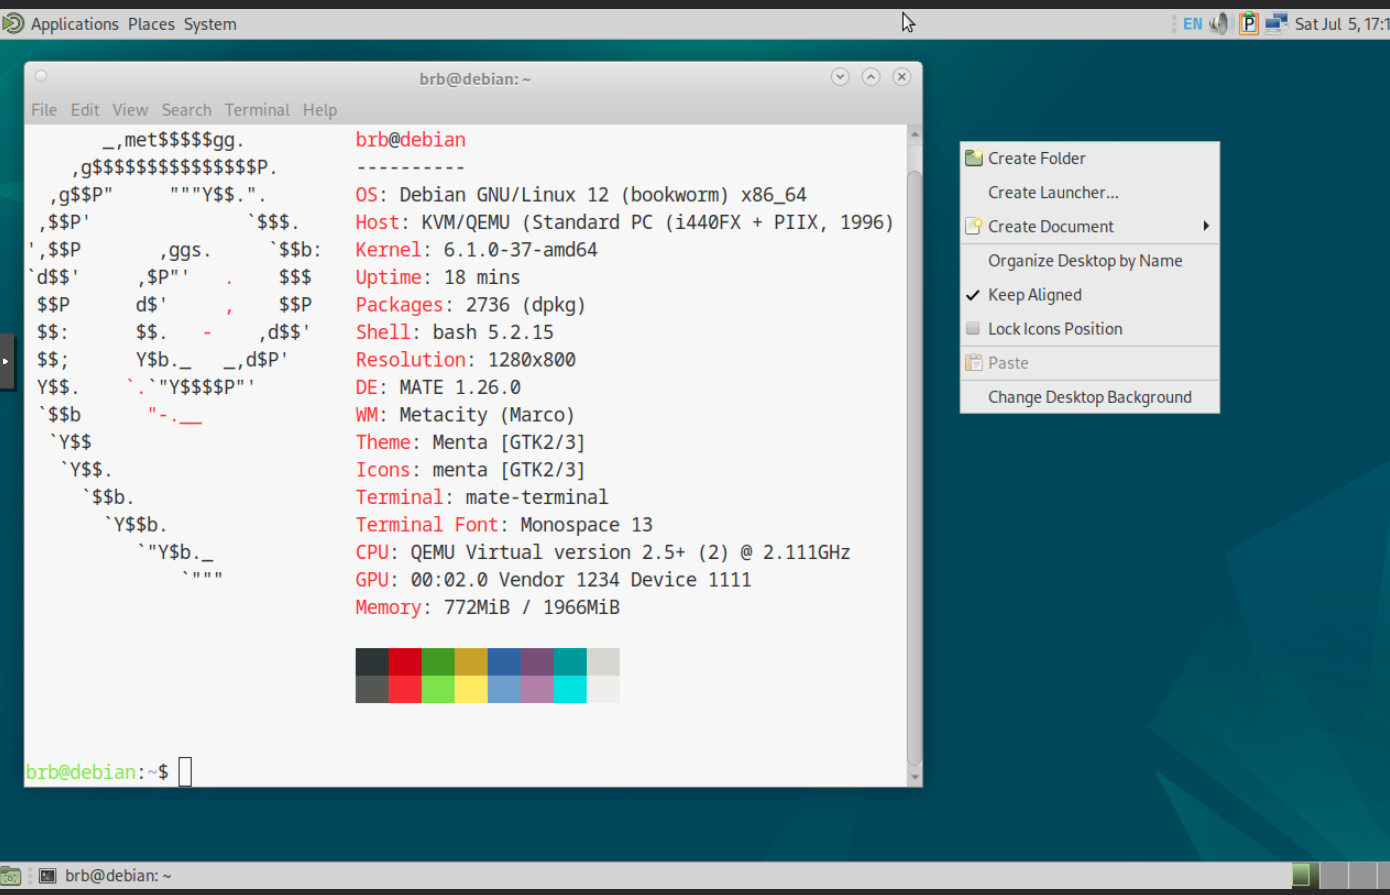
Task: Expand the Create Document submenu arrow
Action: 1206,226
